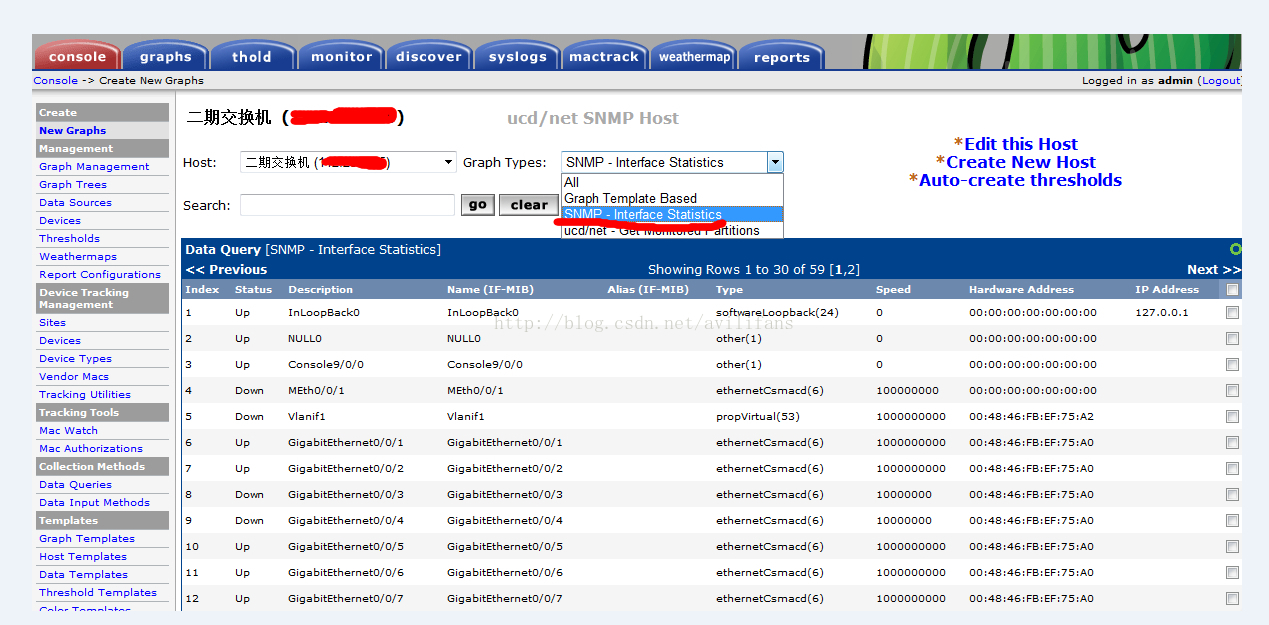The image size is (1269, 625).
Task: Open the weathermap tab
Action: point(694,57)
